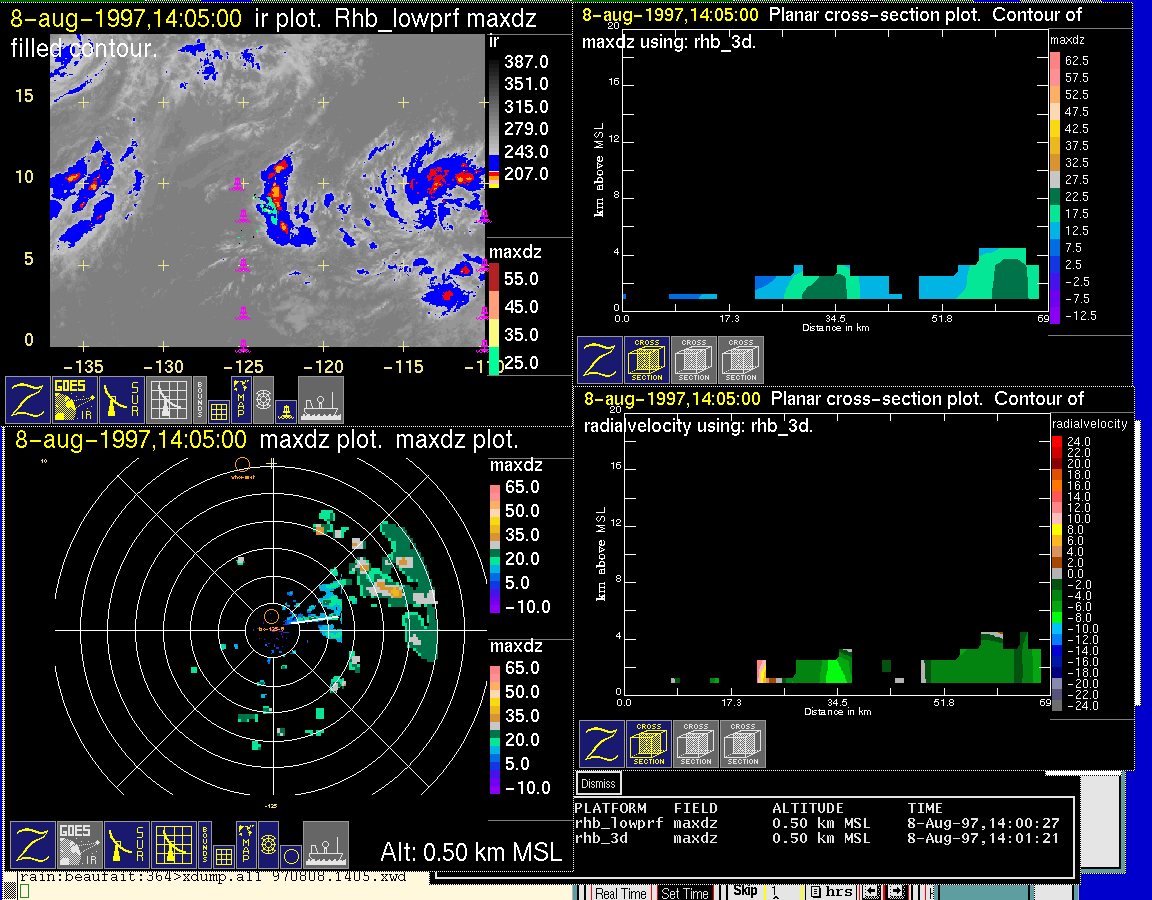Screen dimensions: 1152x900
Task: Click the GOES IR satellite icon in top panel
Action: [x=76, y=400]
